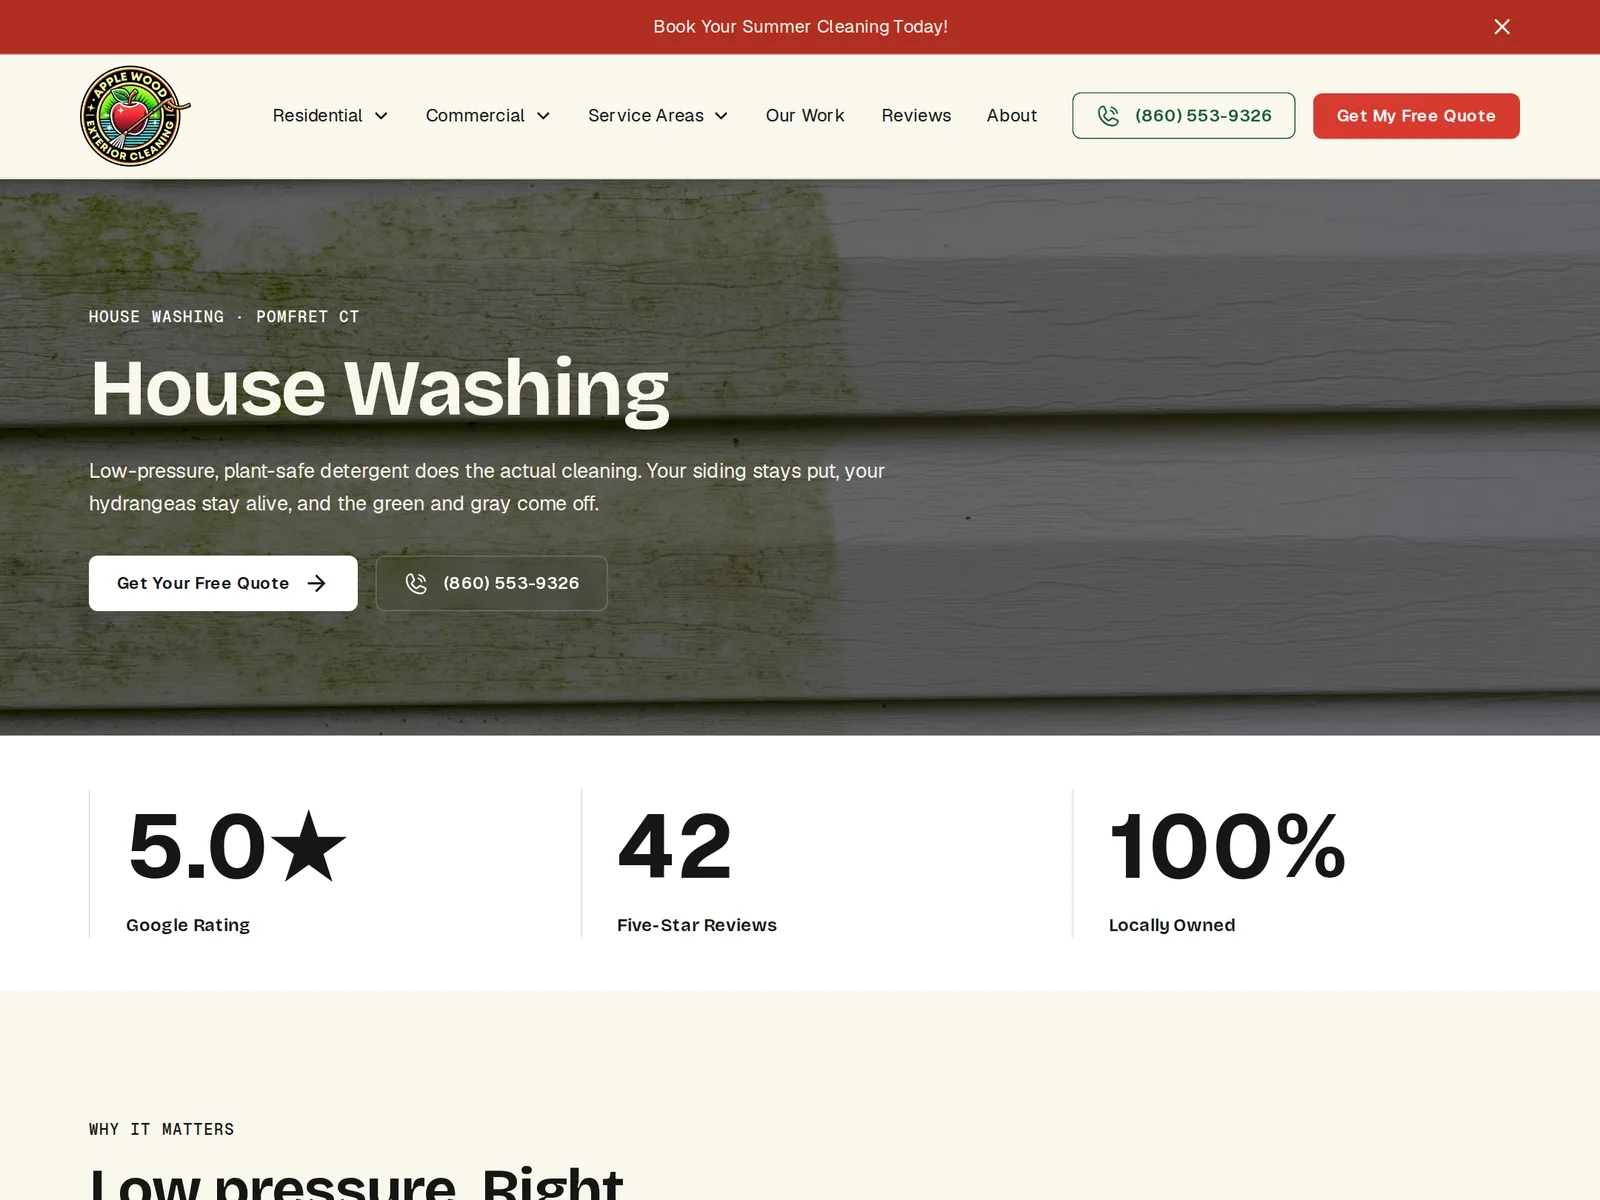Click the 42 reviews count
1600x1200 pixels.
(x=675, y=847)
